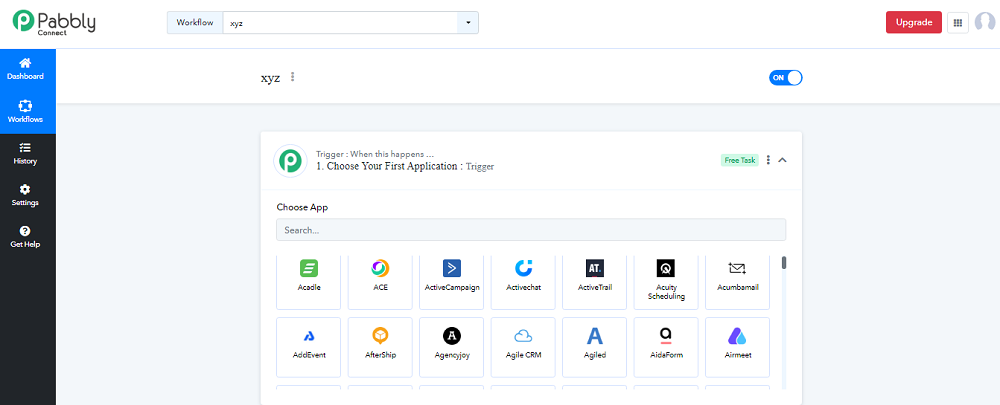
Task: Open the History page
Action: click(26, 154)
